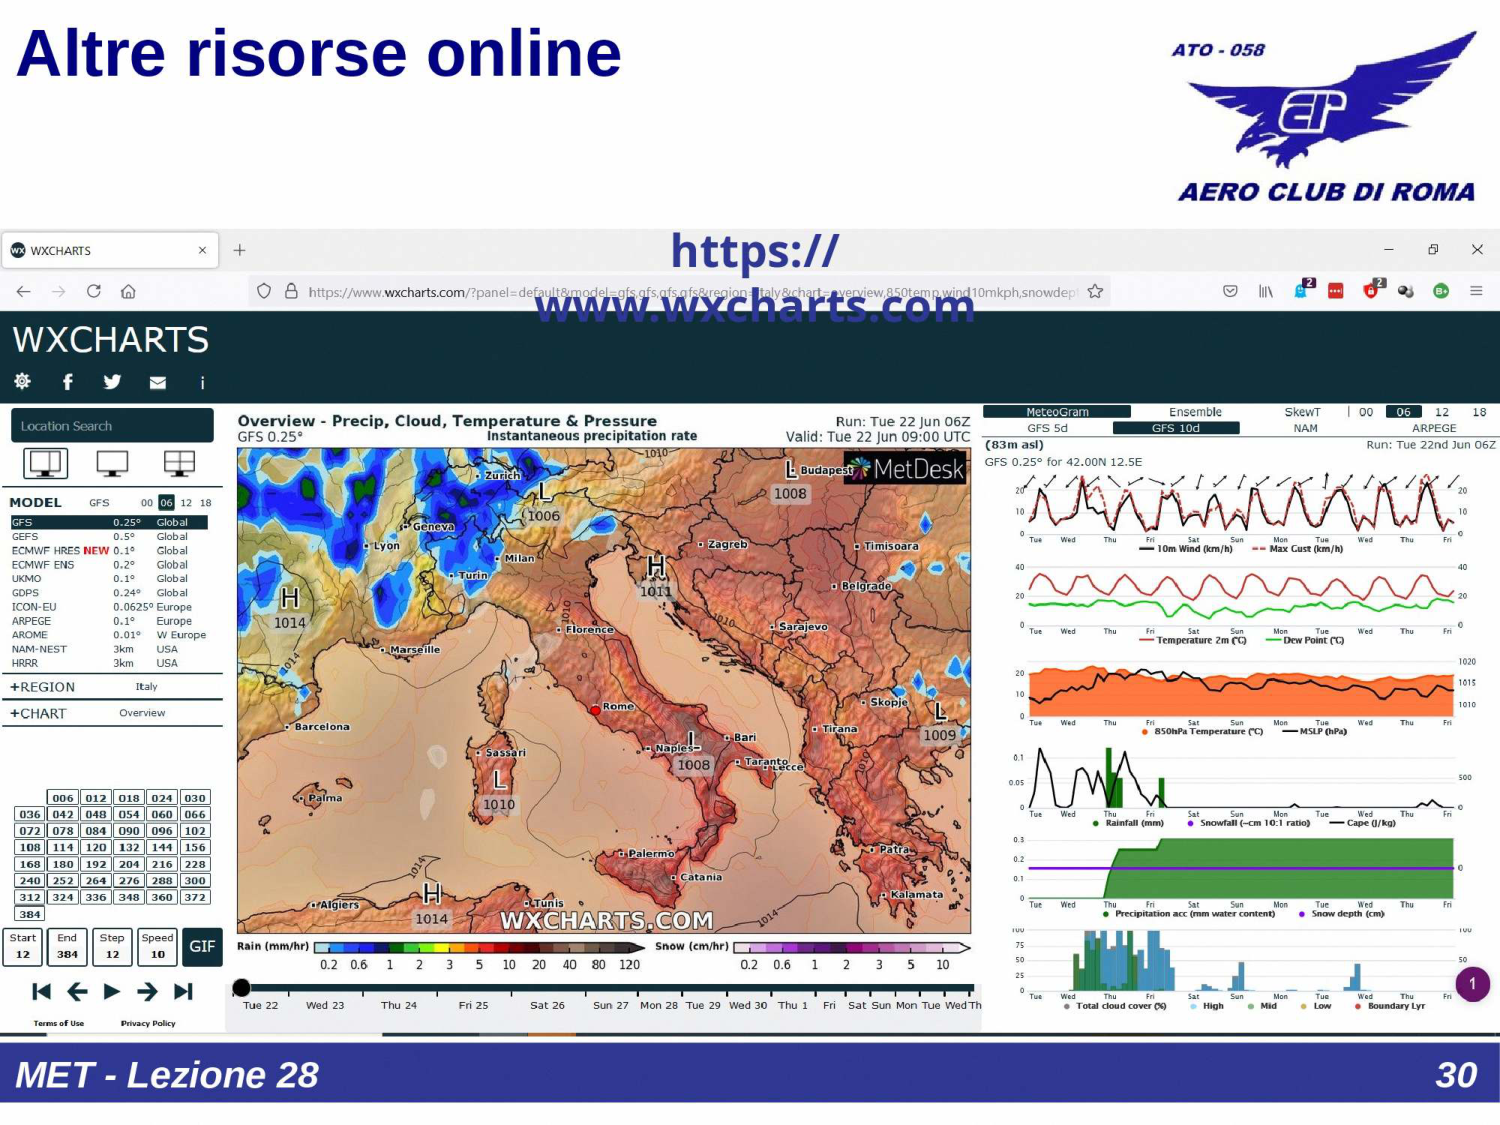Open the WXCharts settings gear

tap(22, 381)
